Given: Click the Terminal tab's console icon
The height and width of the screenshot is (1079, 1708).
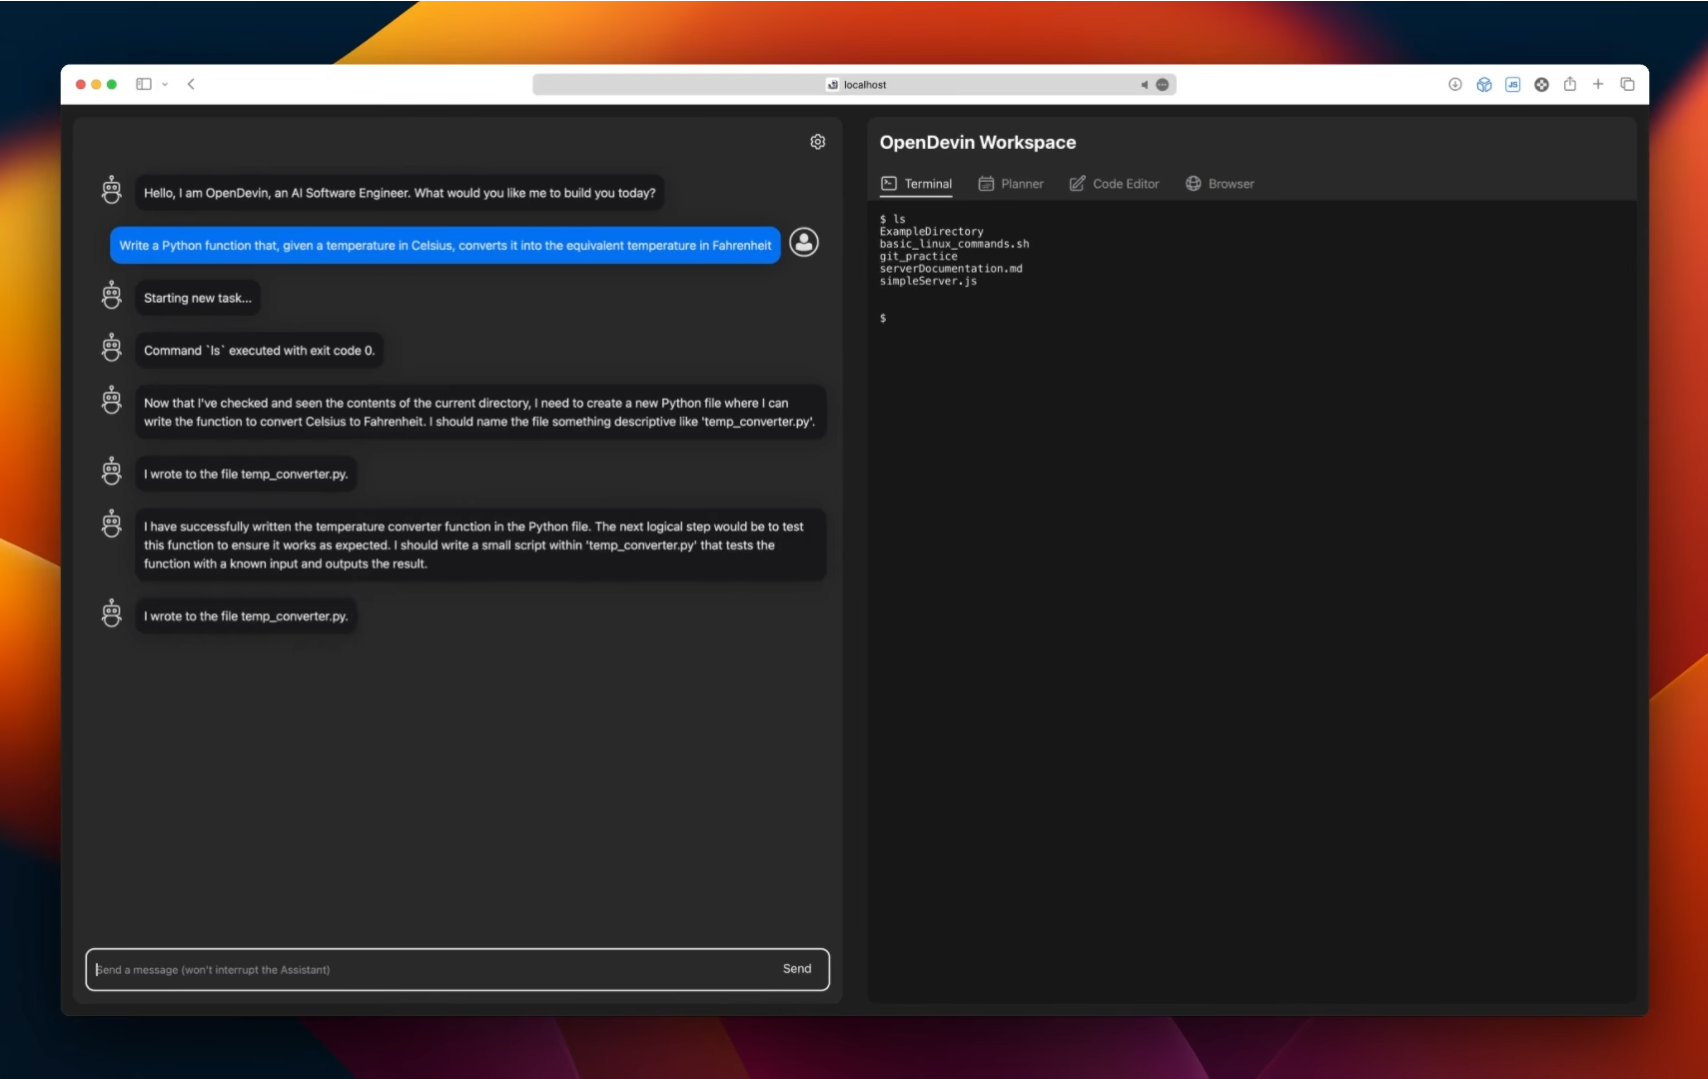Looking at the screenshot, I should (x=889, y=183).
